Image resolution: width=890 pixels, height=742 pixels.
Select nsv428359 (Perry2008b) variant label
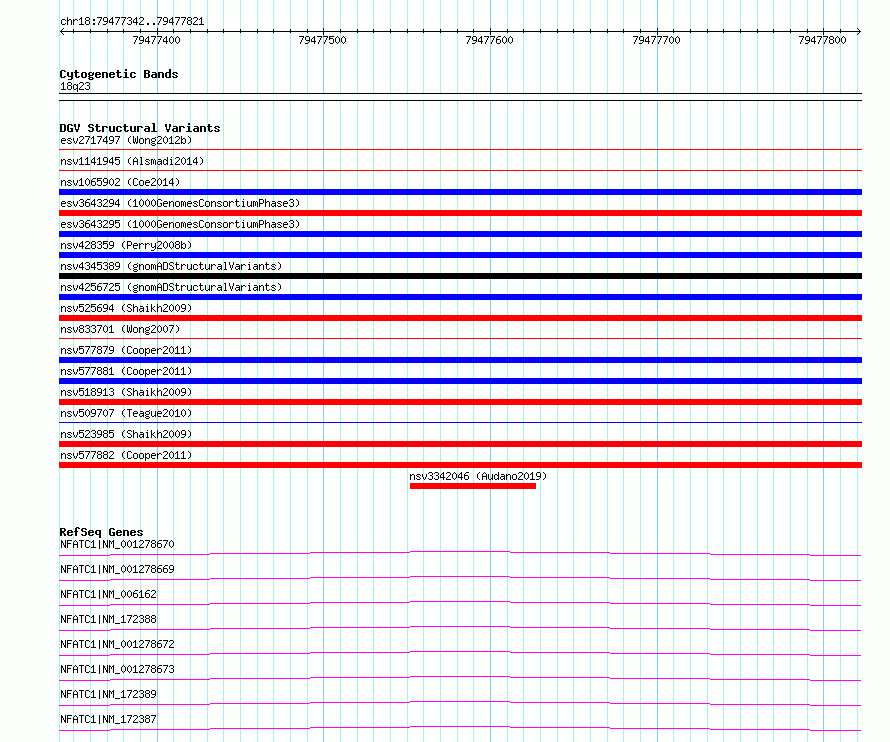[126, 245]
